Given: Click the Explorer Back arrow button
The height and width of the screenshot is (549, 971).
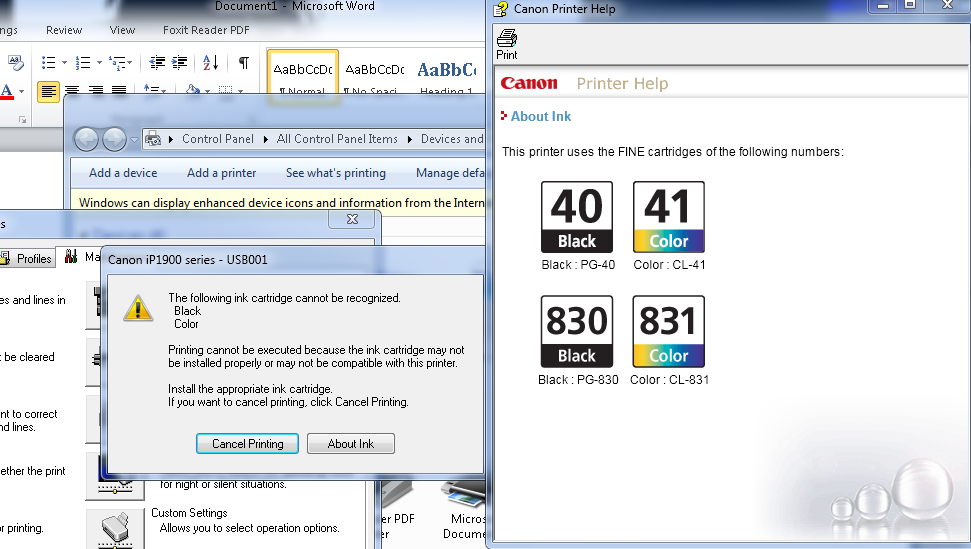Looking at the screenshot, I should point(87,139).
